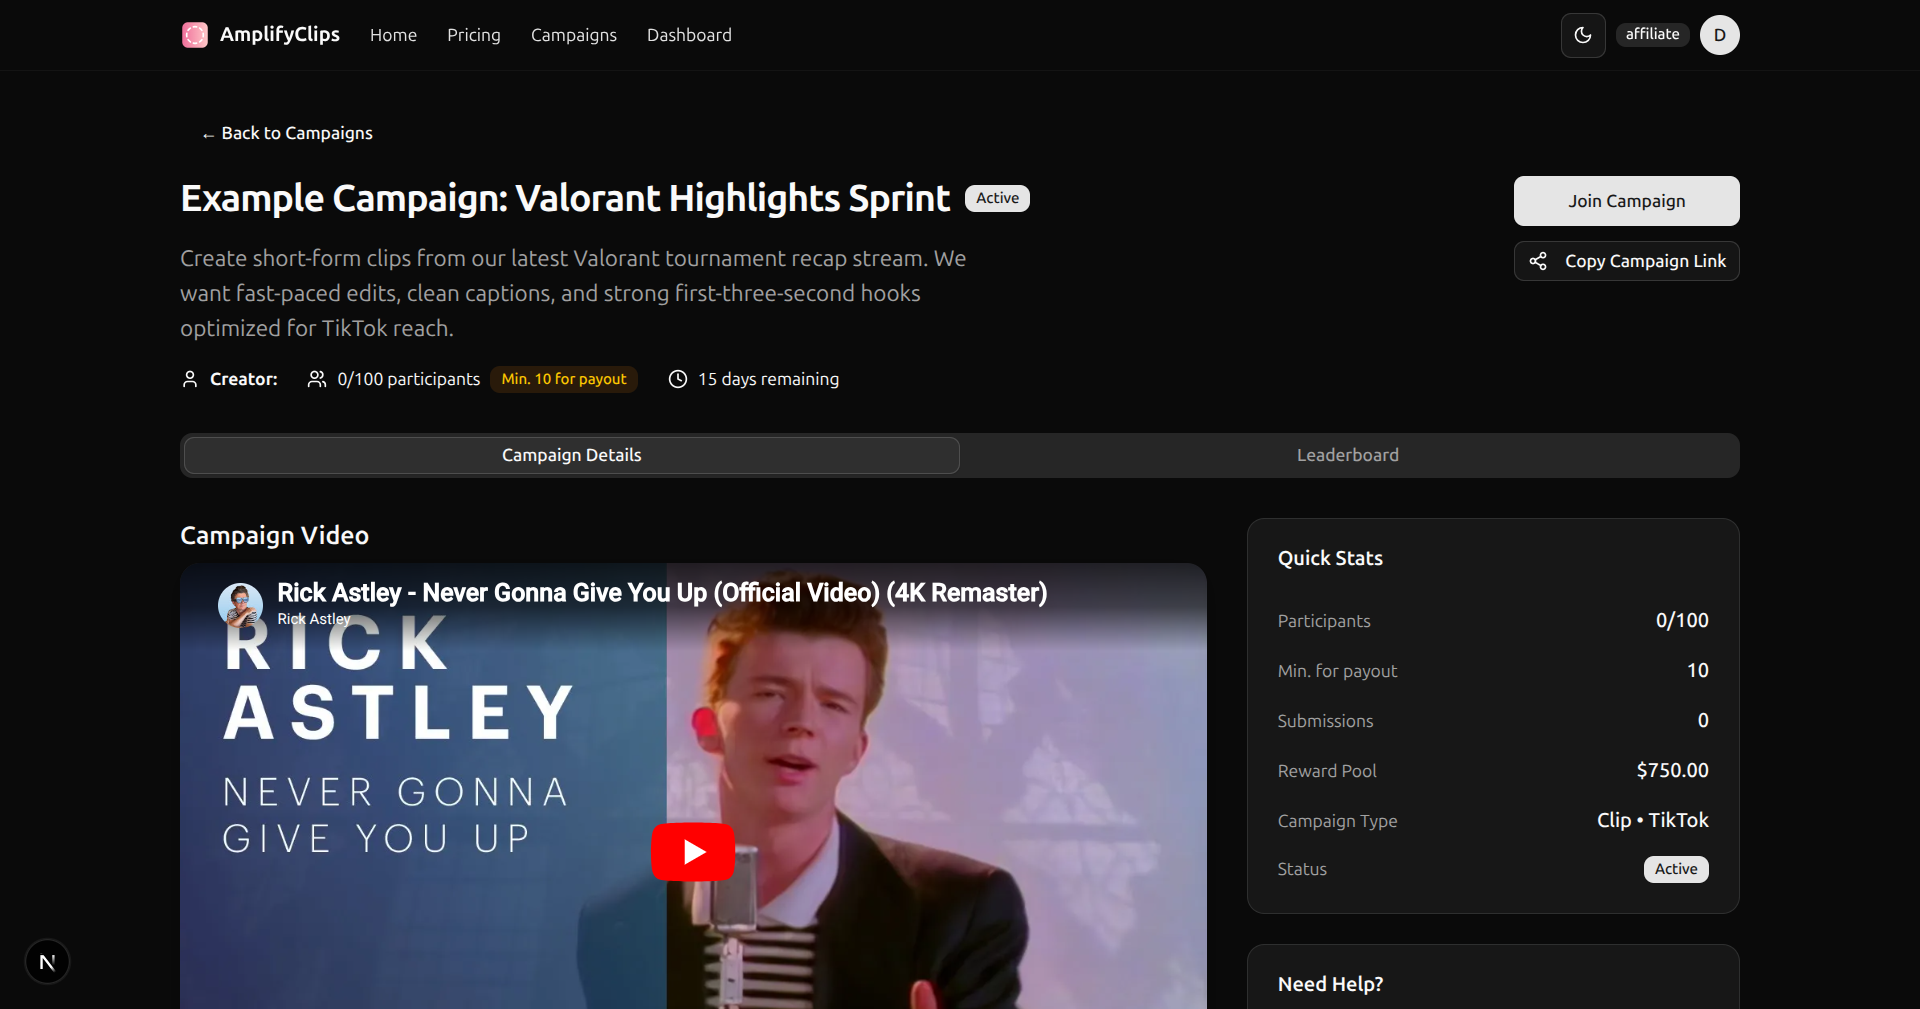
Task: Open the Pricing menu item
Action: (x=474, y=35)
